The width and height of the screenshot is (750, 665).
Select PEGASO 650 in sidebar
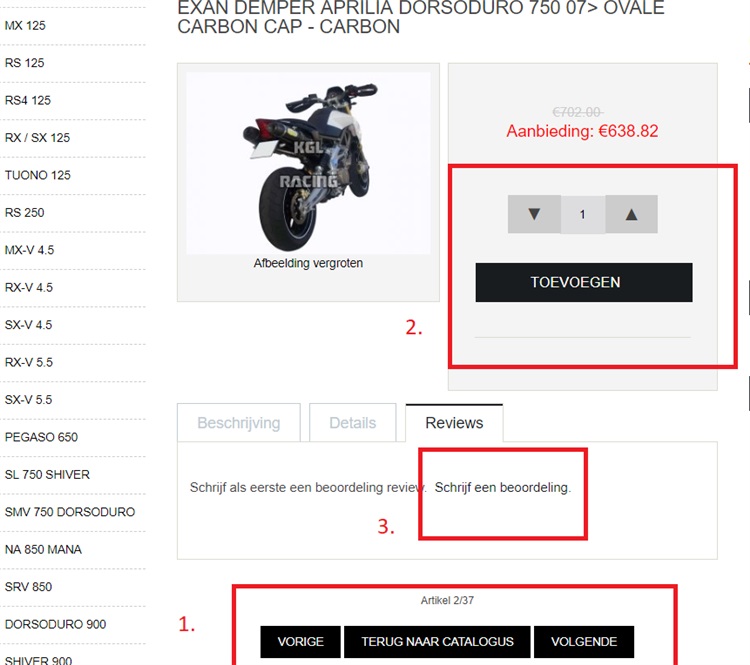click(x=41, y=437)
